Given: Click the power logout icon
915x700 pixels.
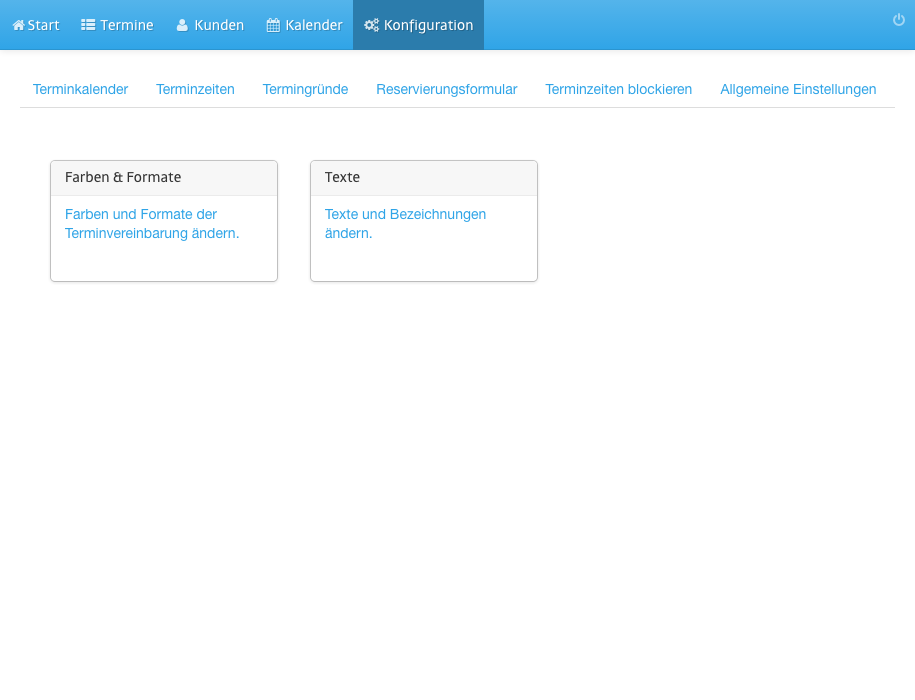Looking at the screenshot, I should point(899,20).
